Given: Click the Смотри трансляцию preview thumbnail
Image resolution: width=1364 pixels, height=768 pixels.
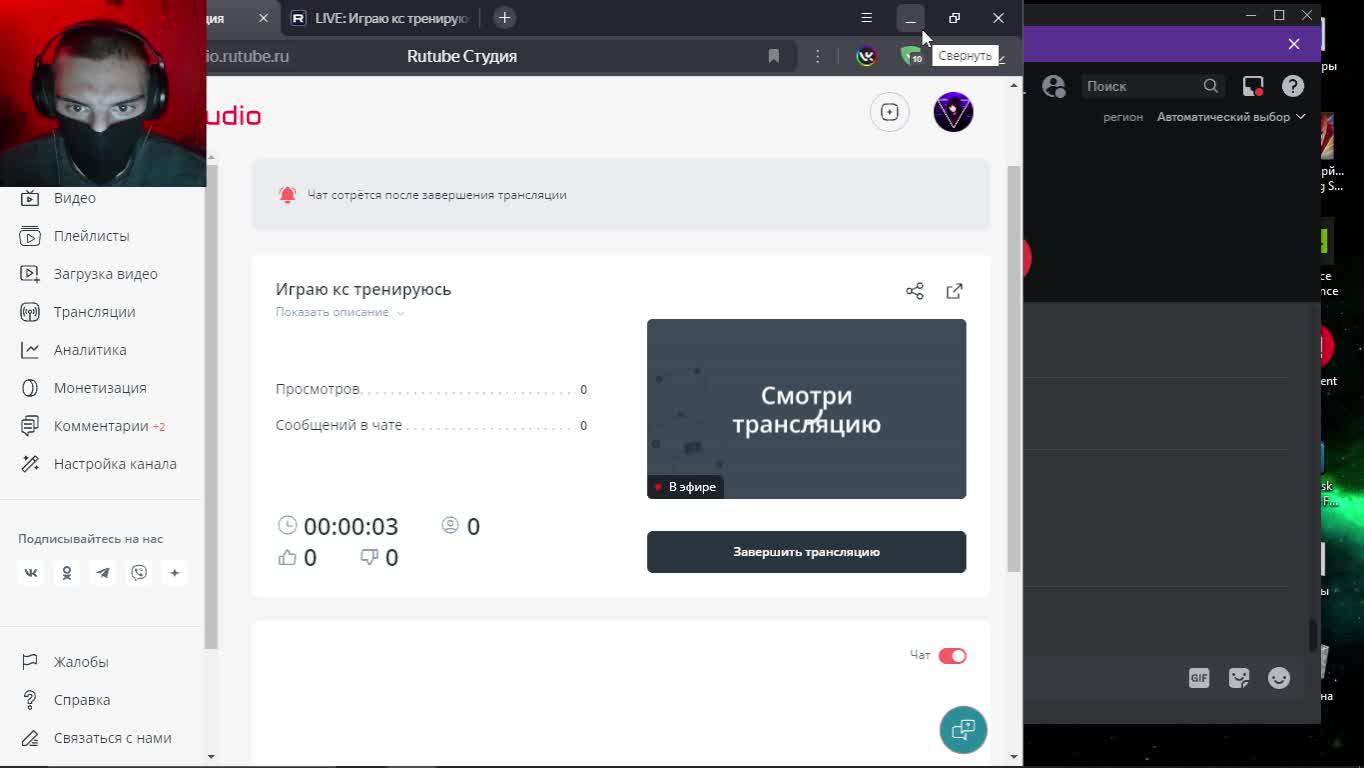Looking at the screenshot, I should pos(806,409).
